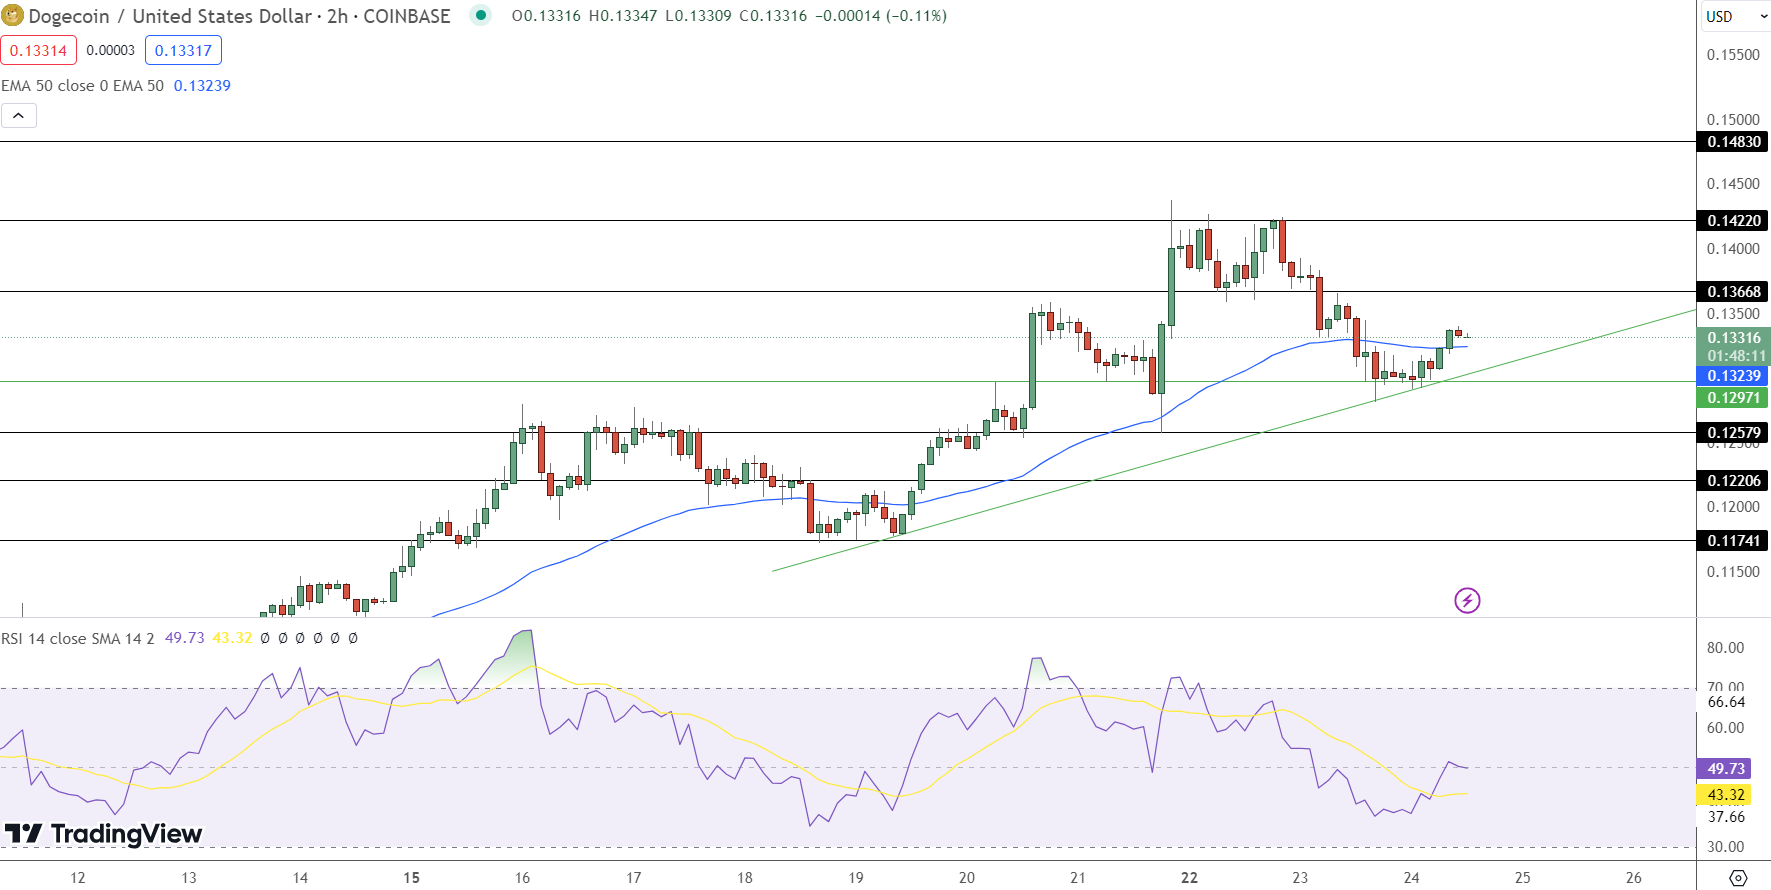Click the purple lightning bolt event icon
1771x890 pixels.
pyautogui.click(x=1467, y=600)
